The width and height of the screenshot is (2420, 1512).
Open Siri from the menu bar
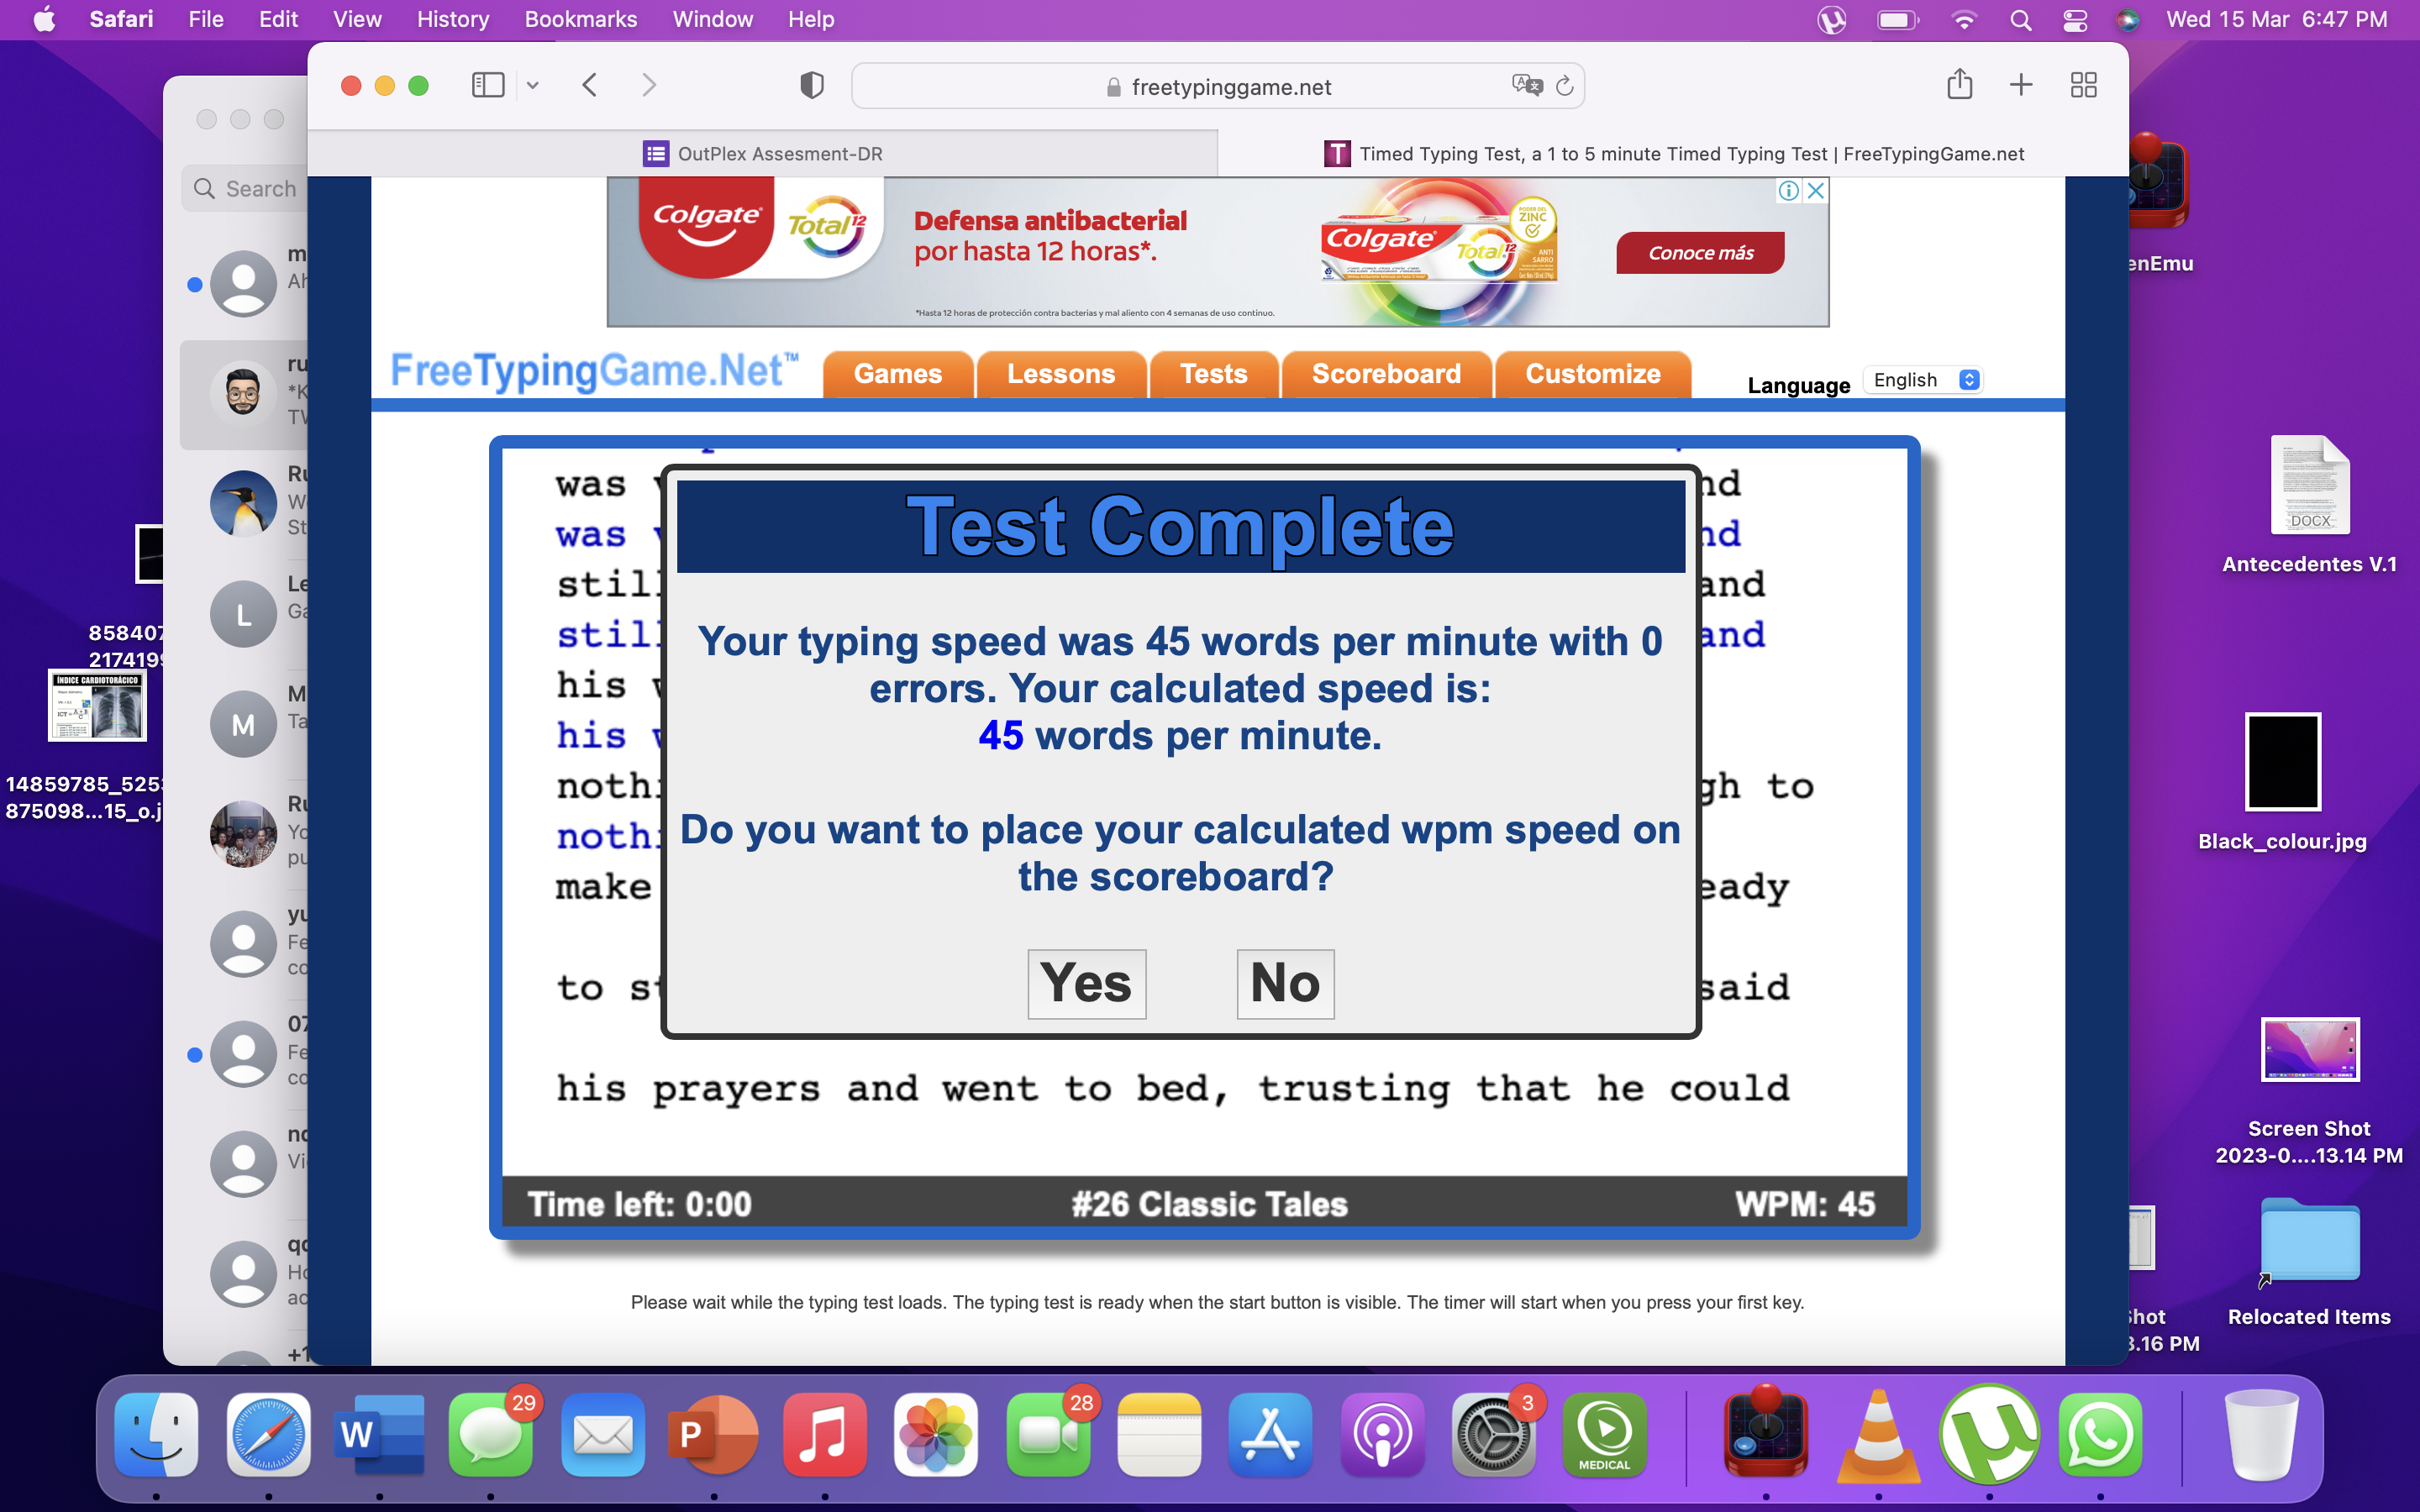tap(2128, 20)
